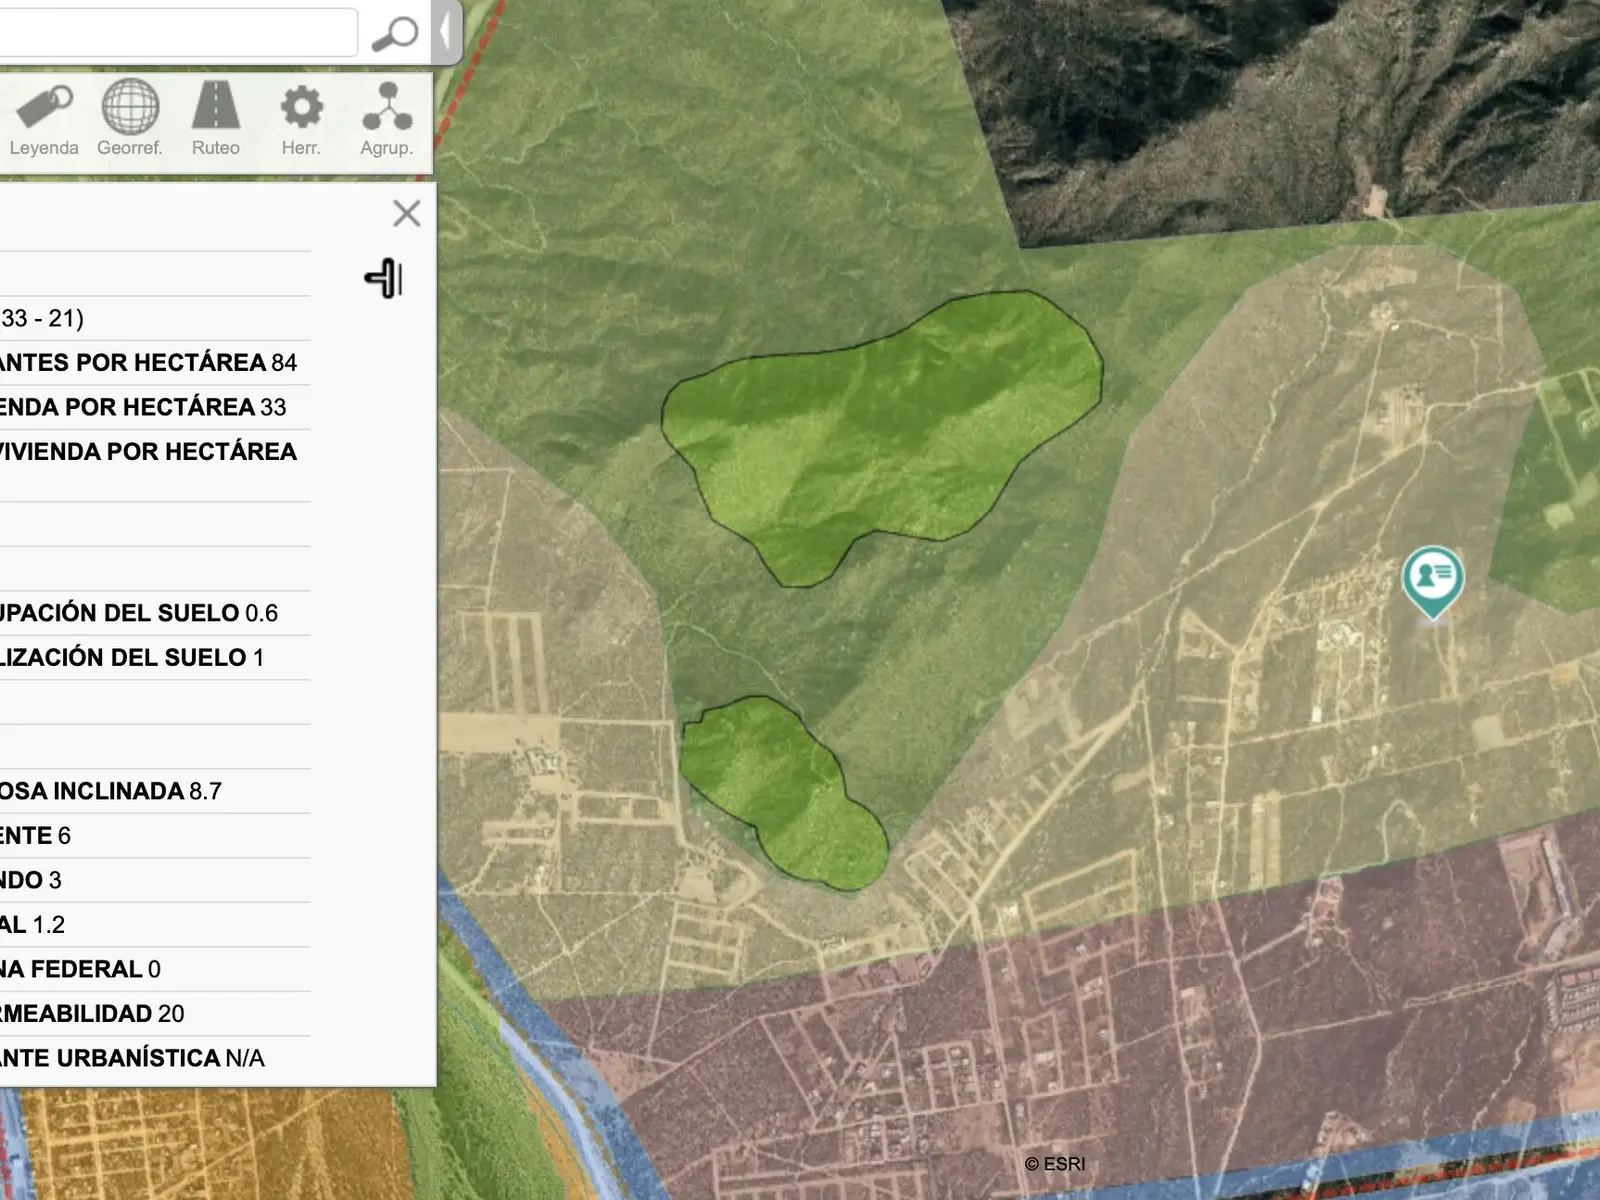This screenshot has height=1200, width=1600.
Task: Open the Herr. gear tools
Action: [x=301, y=120]
